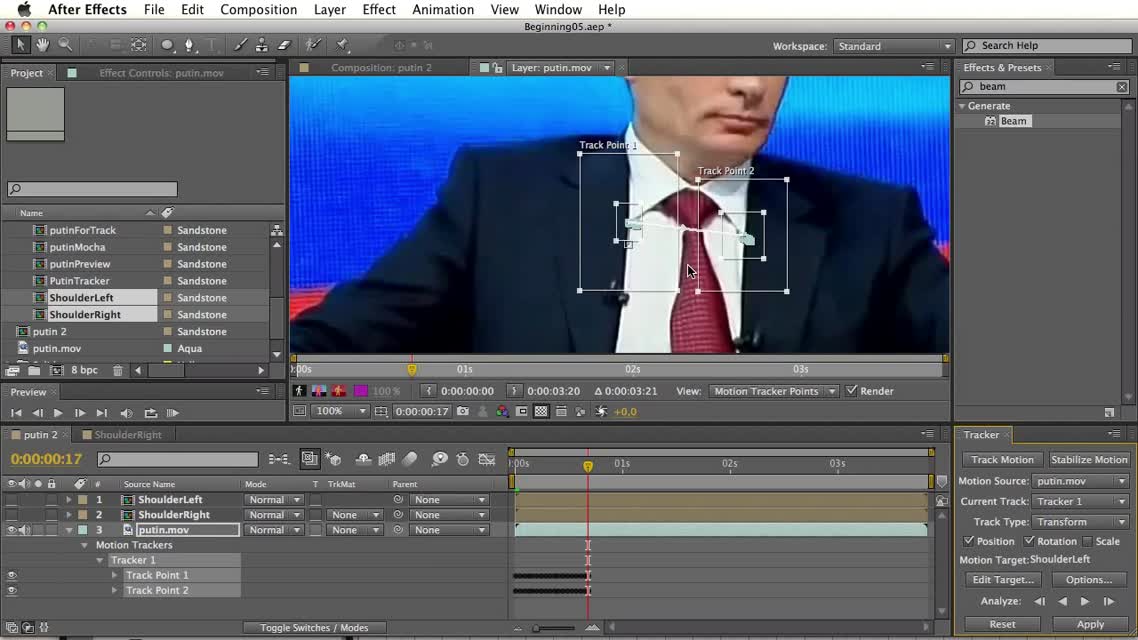Expand Track Point 1 properties
1138x640 pixels.
[x=114, y=575]
